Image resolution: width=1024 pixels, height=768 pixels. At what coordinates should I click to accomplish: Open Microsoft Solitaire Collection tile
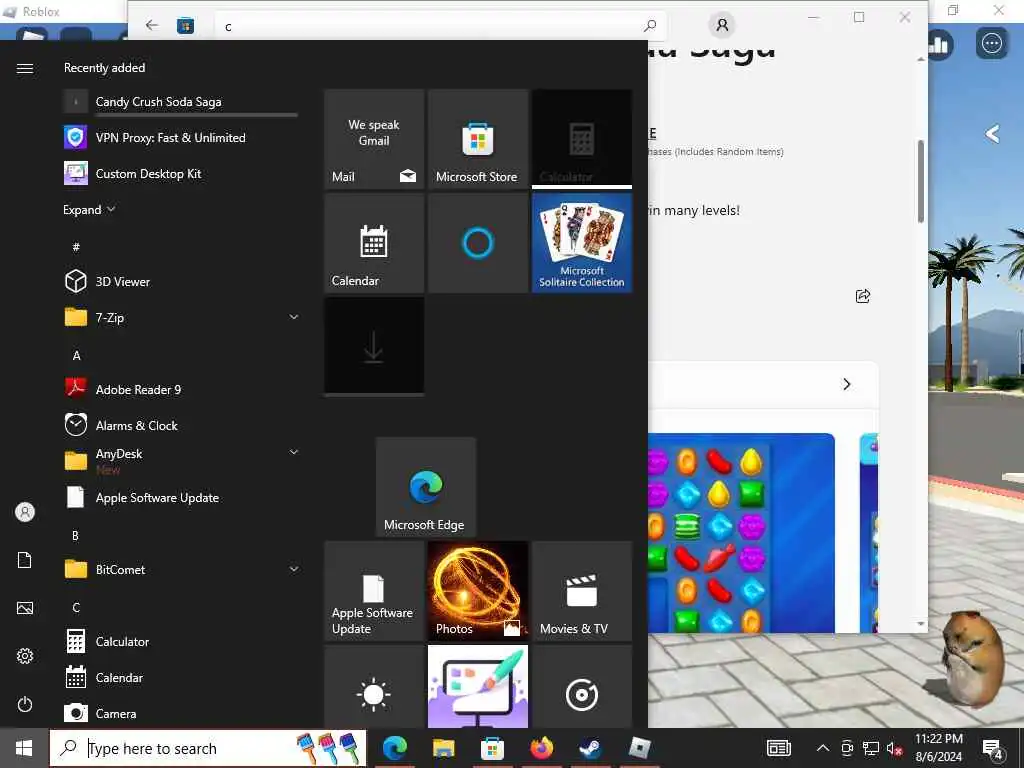point(582,243)
